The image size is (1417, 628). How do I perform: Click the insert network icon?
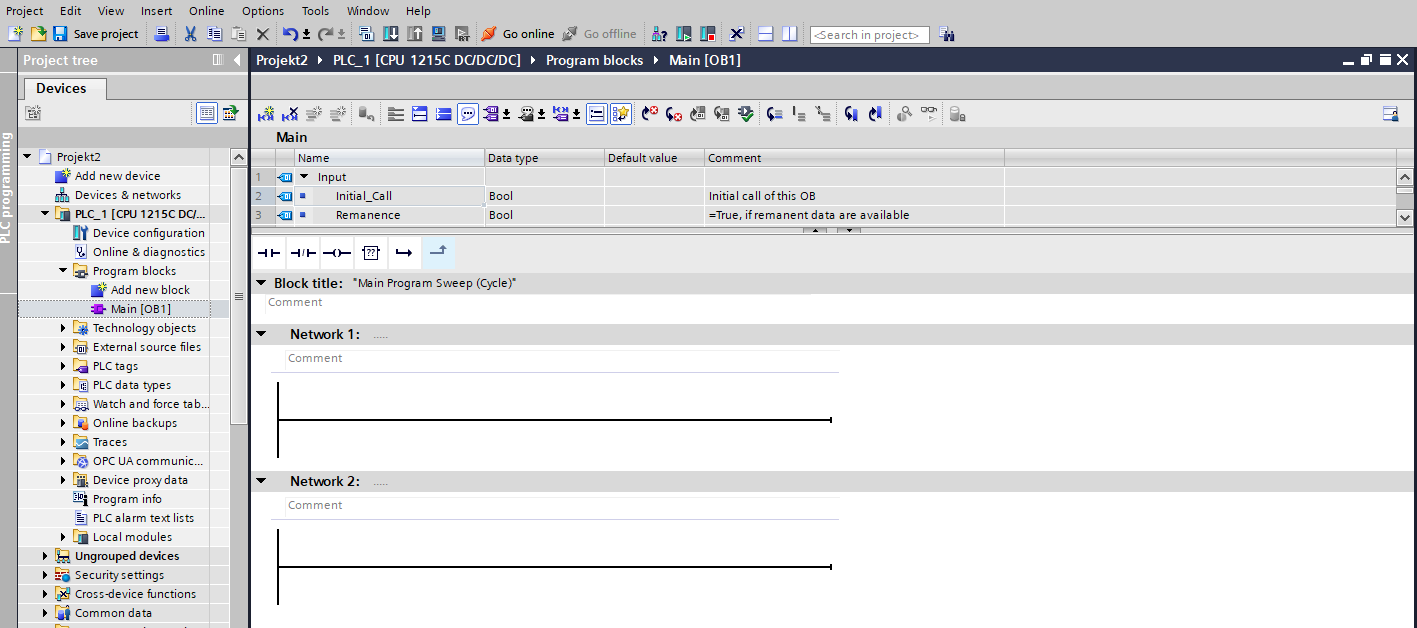[266, 114]
